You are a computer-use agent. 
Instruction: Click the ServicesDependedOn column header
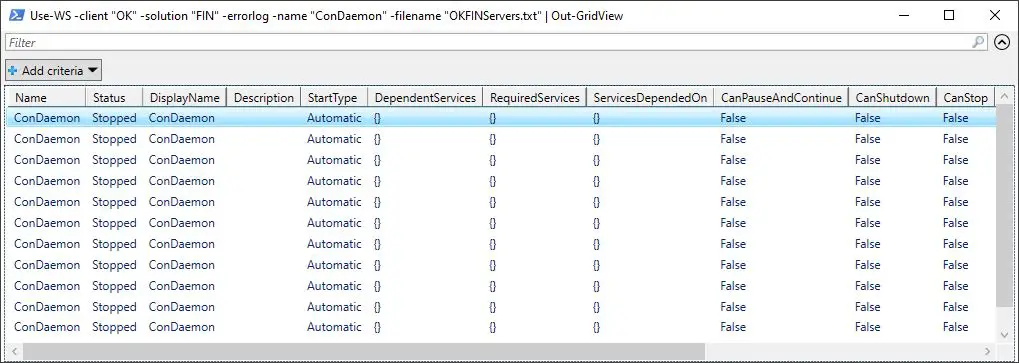[650, 97]
